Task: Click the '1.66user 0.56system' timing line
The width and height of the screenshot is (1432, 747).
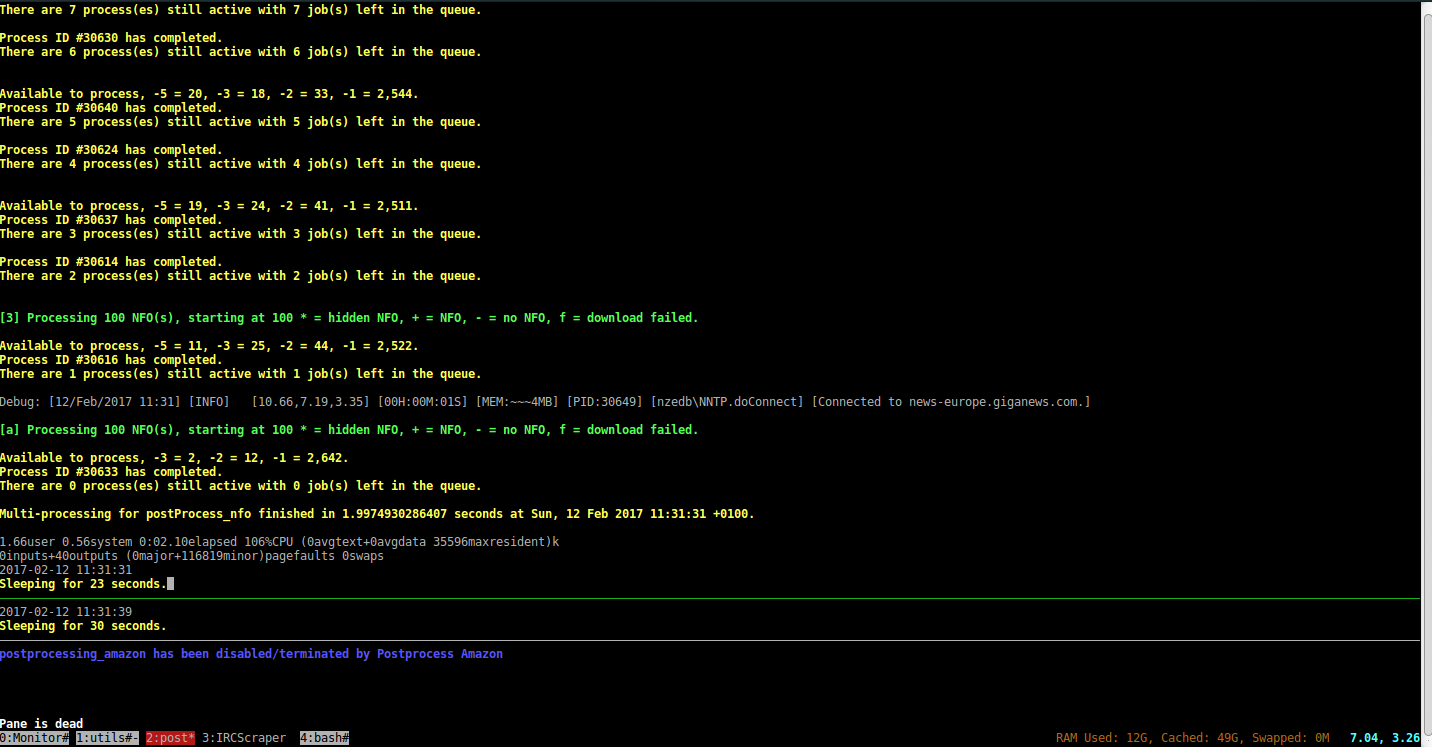Action: click(x=279, y=542)
